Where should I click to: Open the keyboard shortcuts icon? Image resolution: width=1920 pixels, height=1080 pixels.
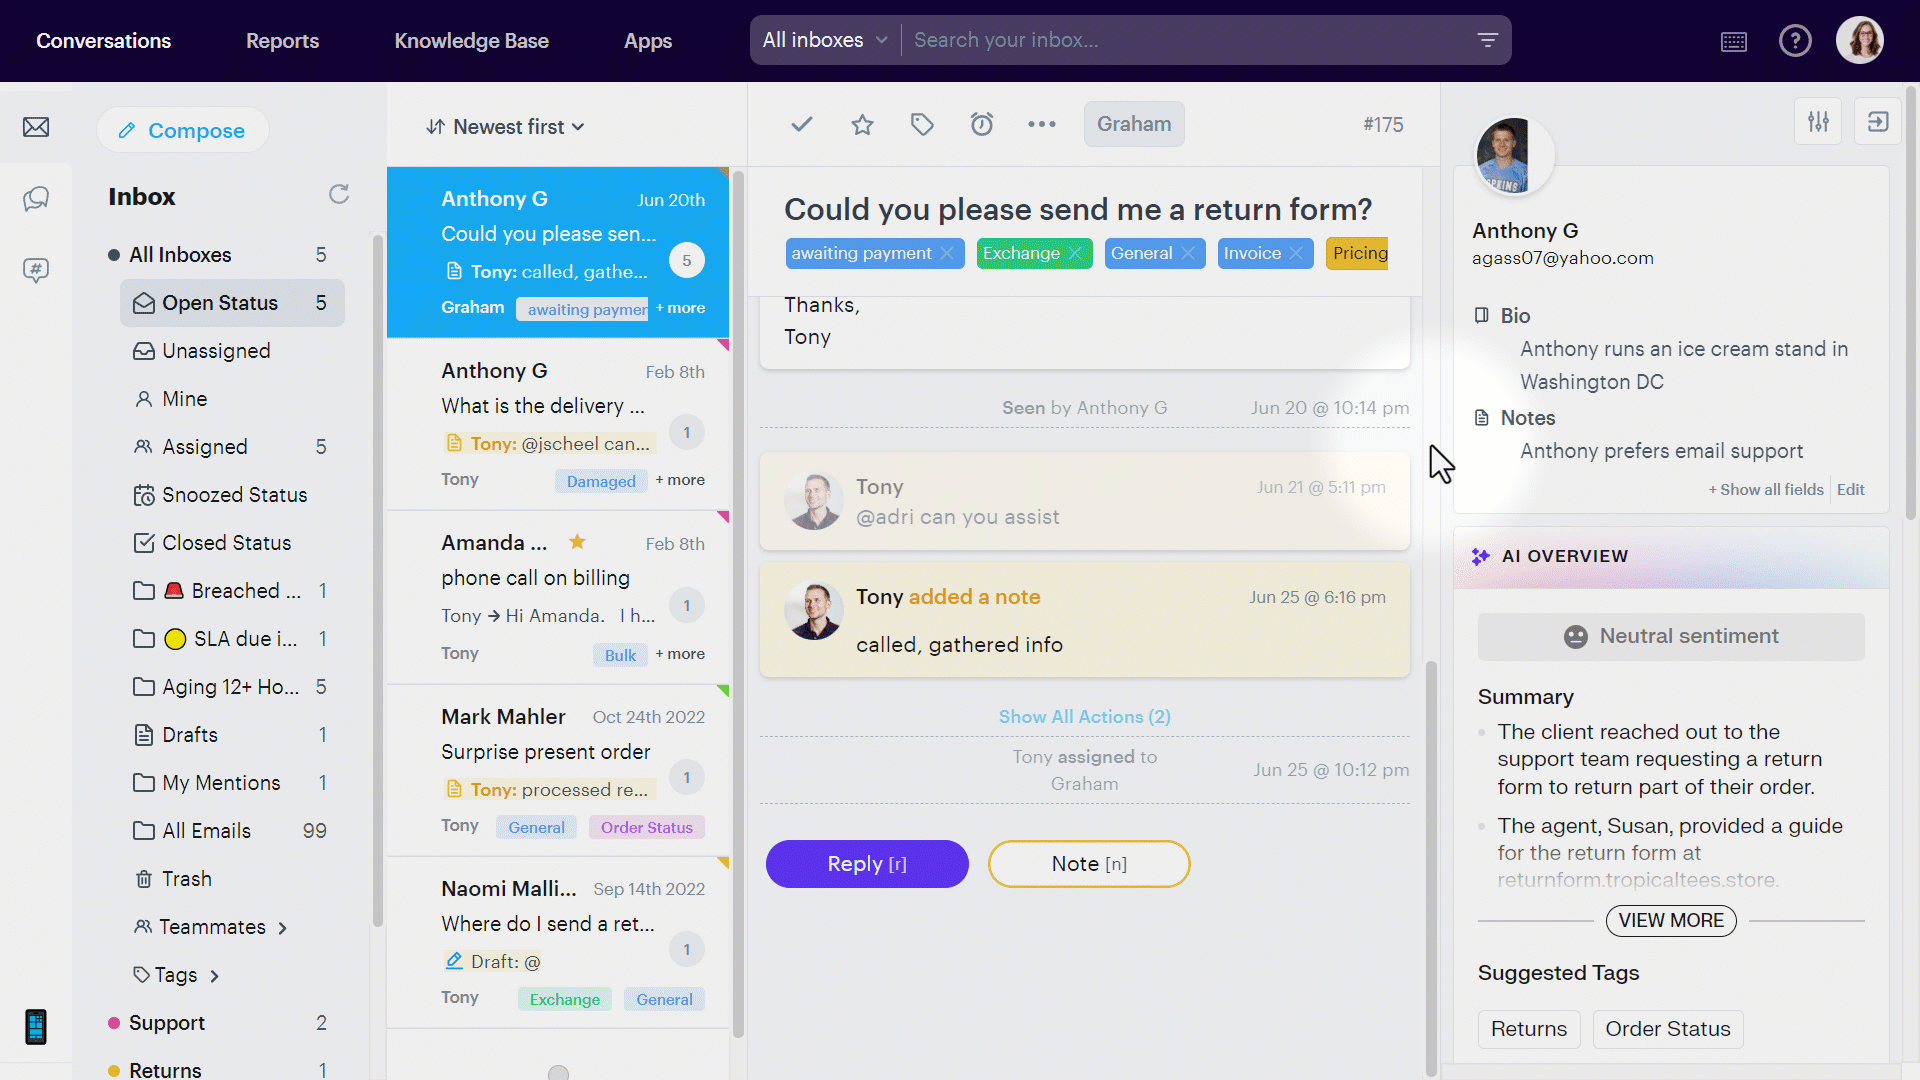[1734, 41]
